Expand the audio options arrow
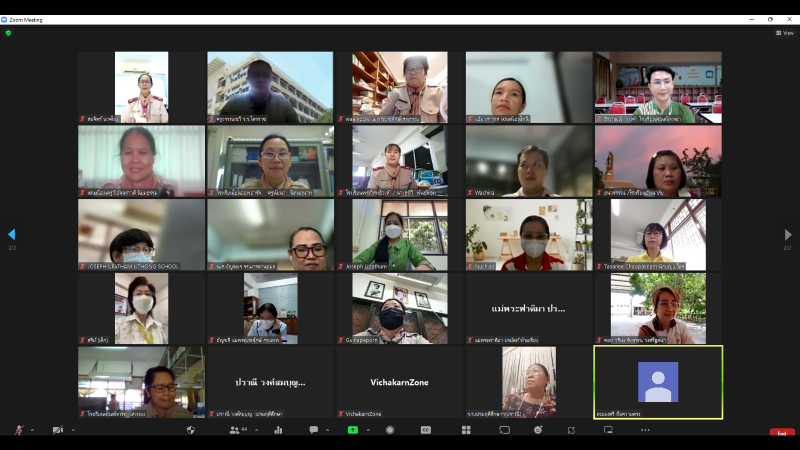Screen dimensions: 800x450 point(32,430)
